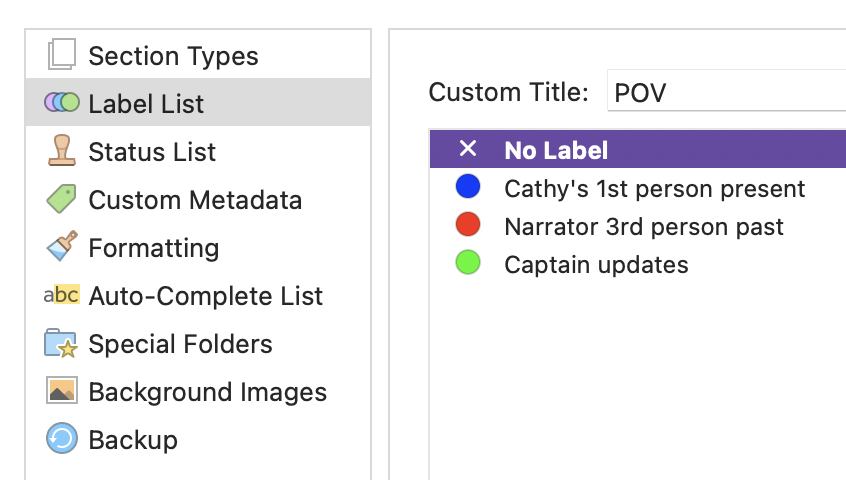Select the Narrator 3rd person past row

point(638,225)
